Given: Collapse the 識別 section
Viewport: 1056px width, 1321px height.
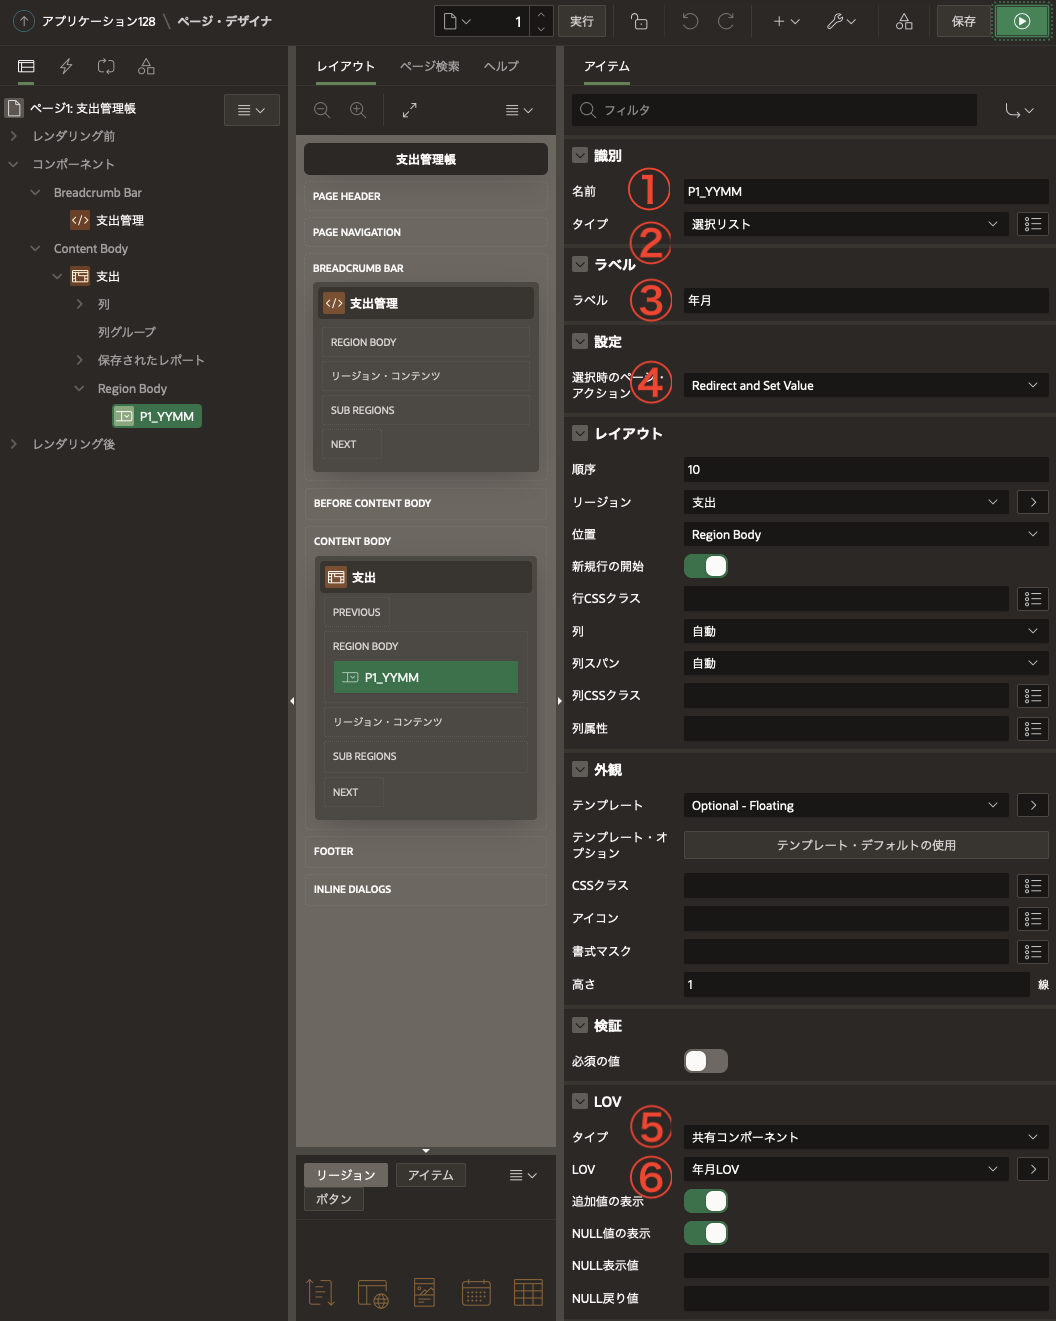Looking at the screenshot, I should pos(580,155).
